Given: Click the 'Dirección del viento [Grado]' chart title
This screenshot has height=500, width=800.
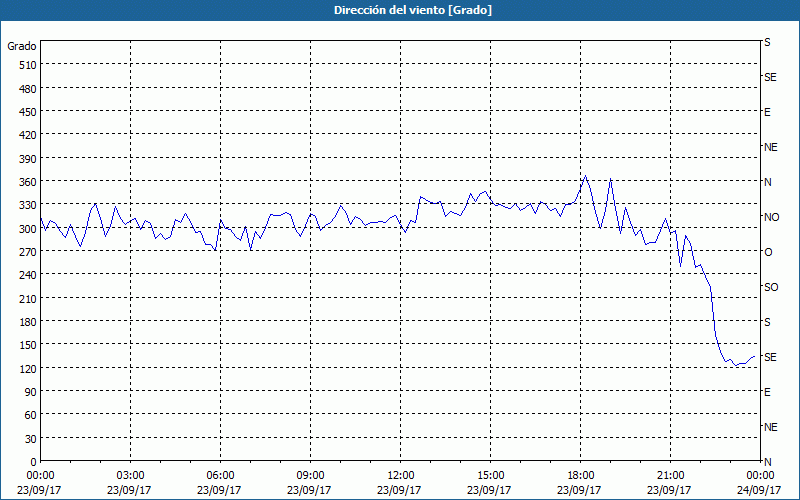Looking at the screenshot, I should click(x=413, y=10).
